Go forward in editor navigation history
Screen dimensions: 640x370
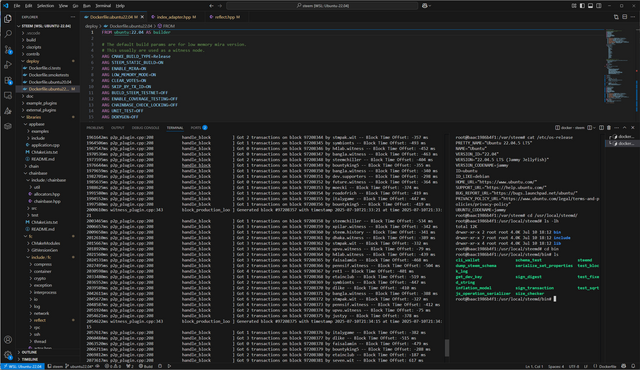[220, 6]
